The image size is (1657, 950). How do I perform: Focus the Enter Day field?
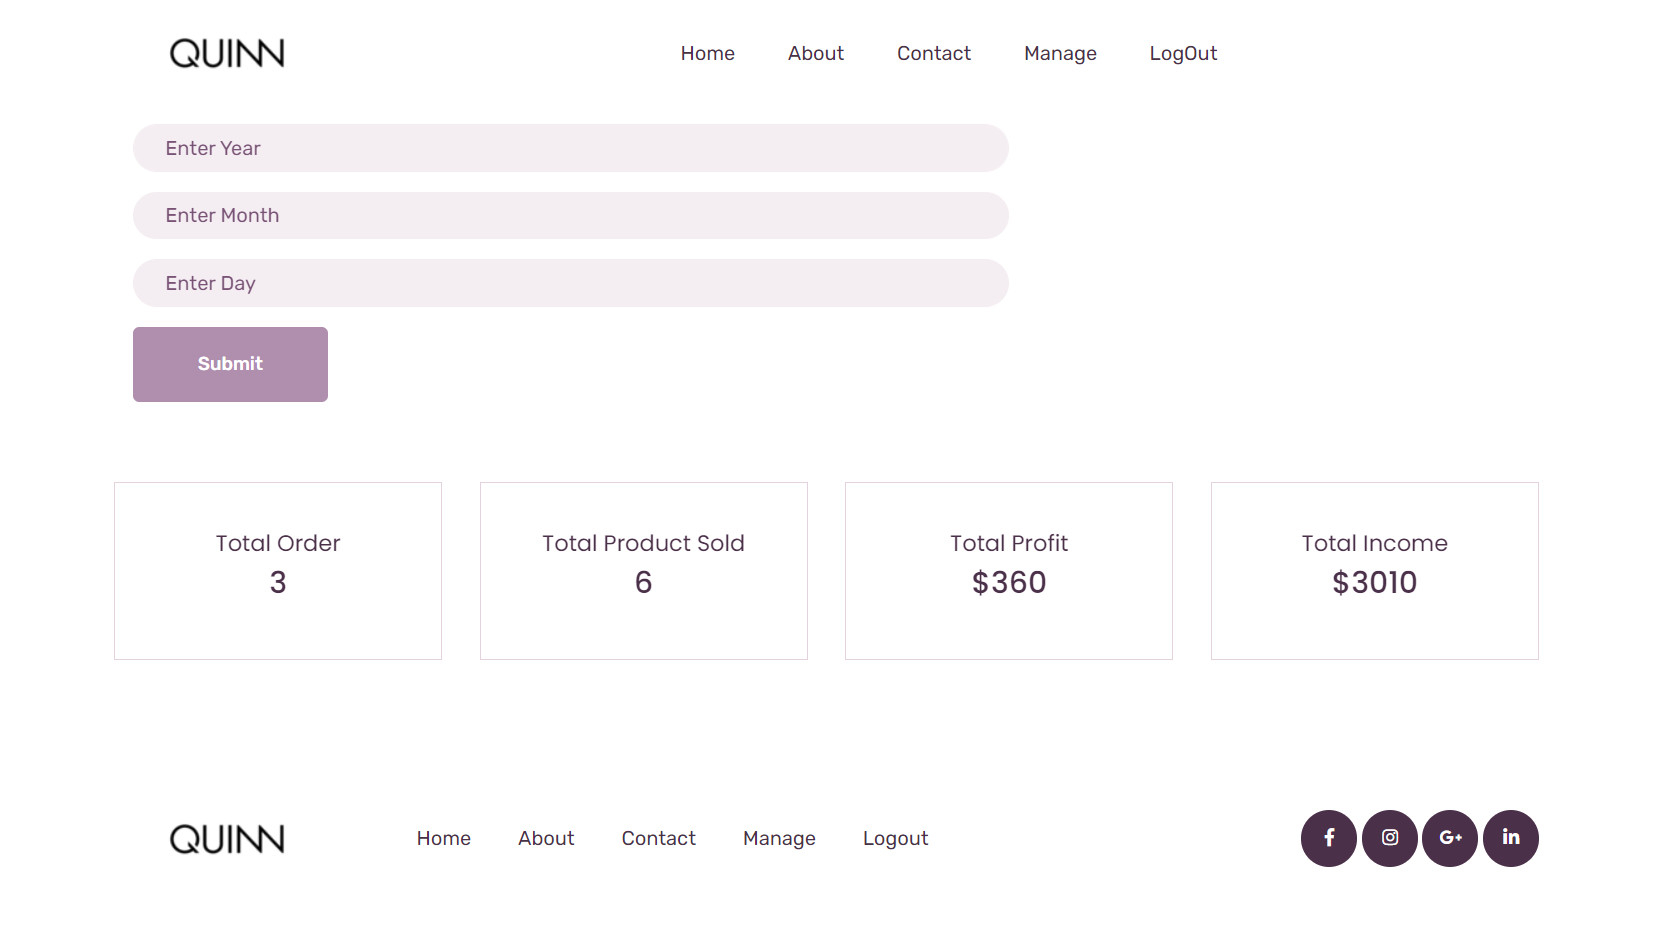[571, 283]
